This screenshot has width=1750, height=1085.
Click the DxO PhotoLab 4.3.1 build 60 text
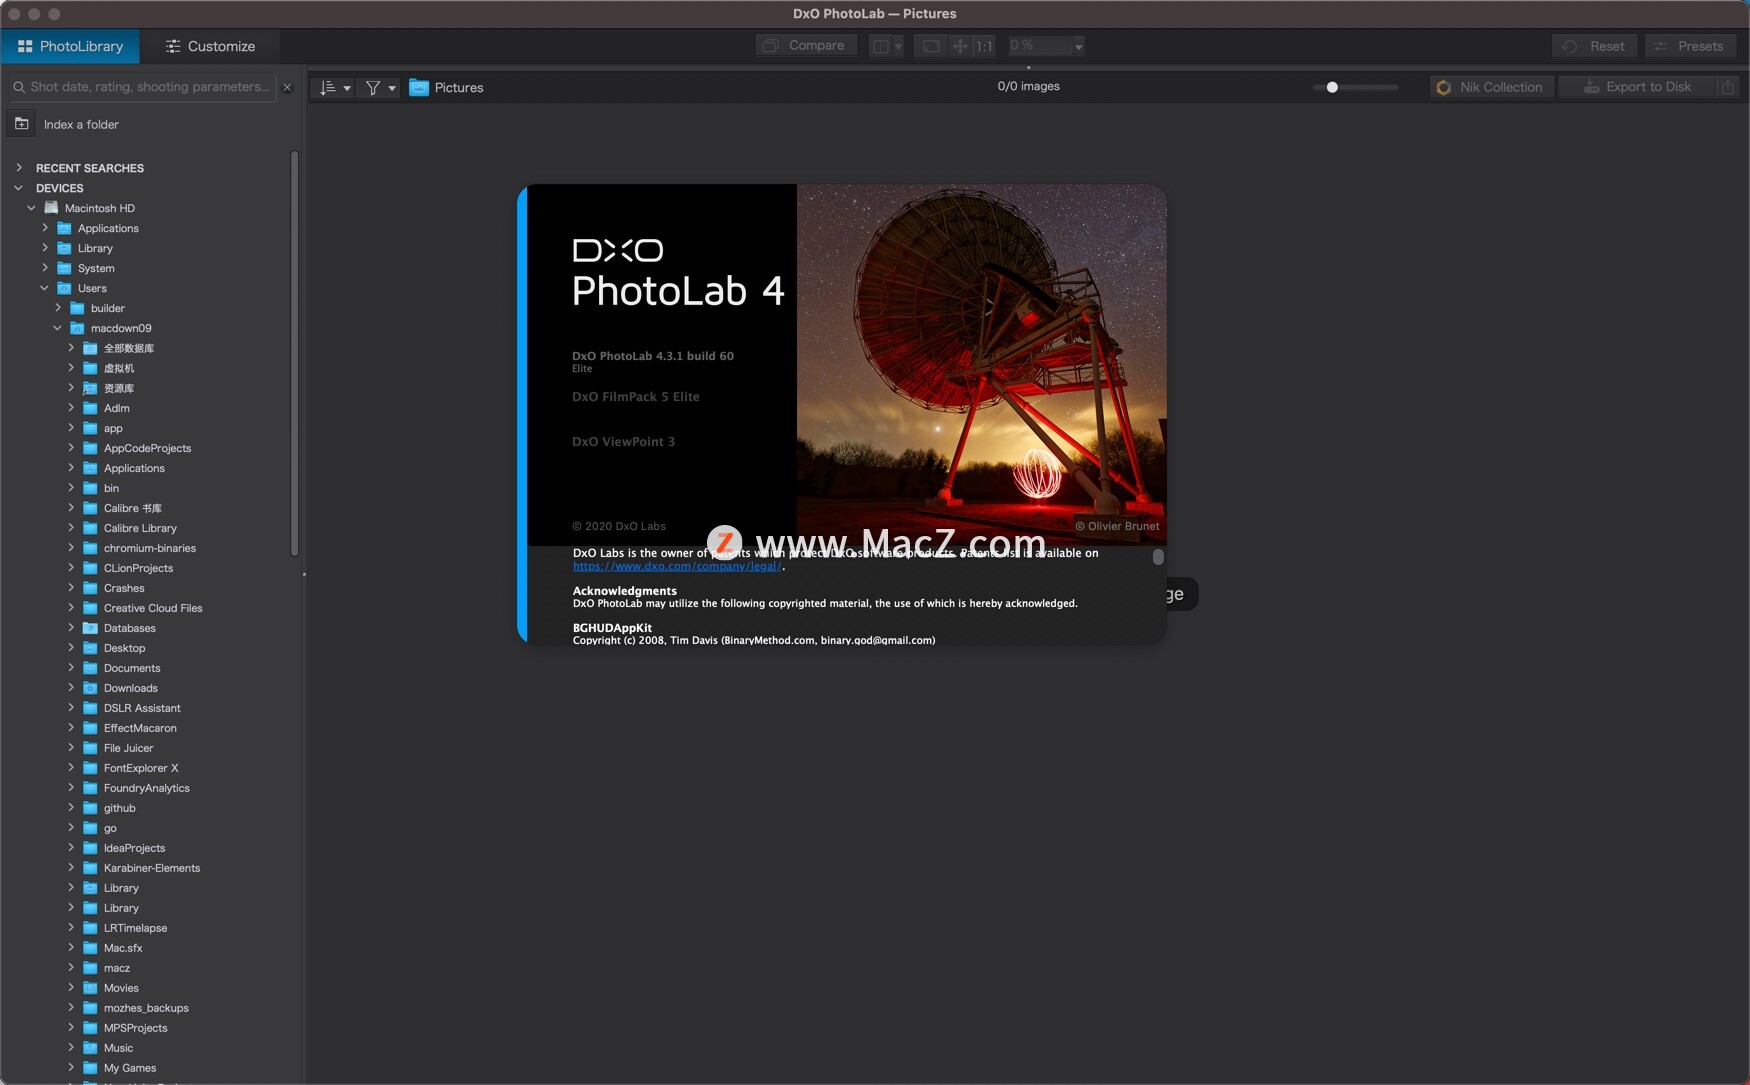[x=653, y=356]
